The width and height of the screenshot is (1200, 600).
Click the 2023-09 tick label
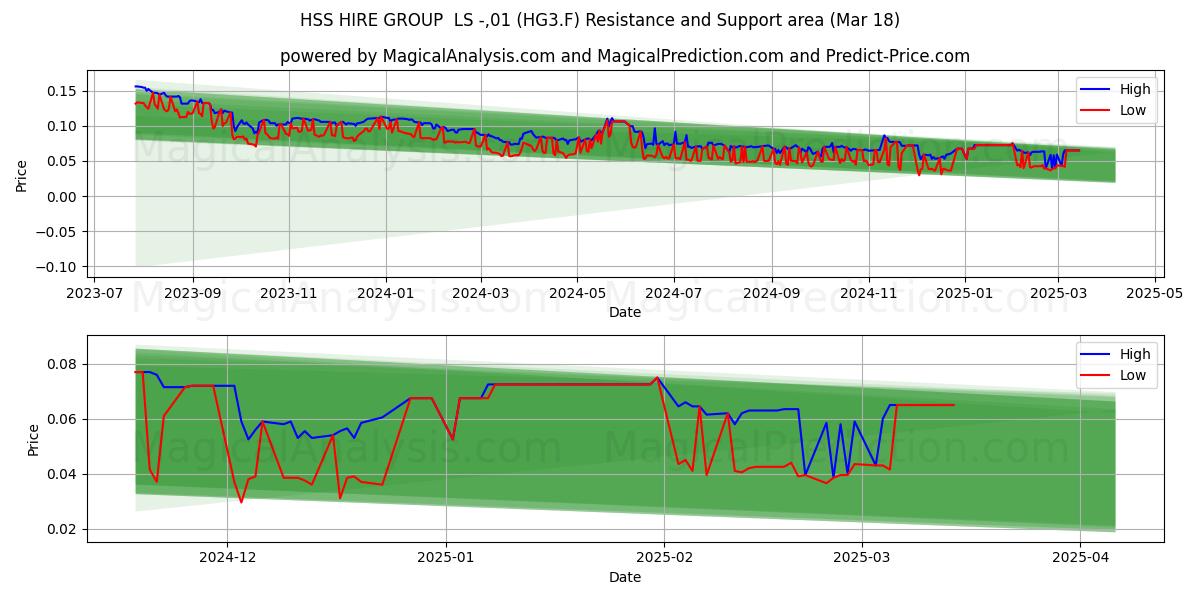(192, 294)
